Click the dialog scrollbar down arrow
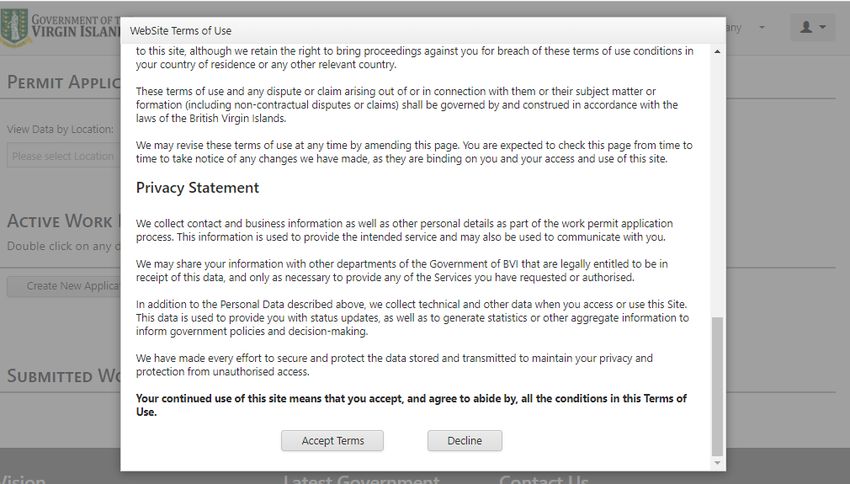The width and height of the screenshot is (850, 484). coord(717,463)
